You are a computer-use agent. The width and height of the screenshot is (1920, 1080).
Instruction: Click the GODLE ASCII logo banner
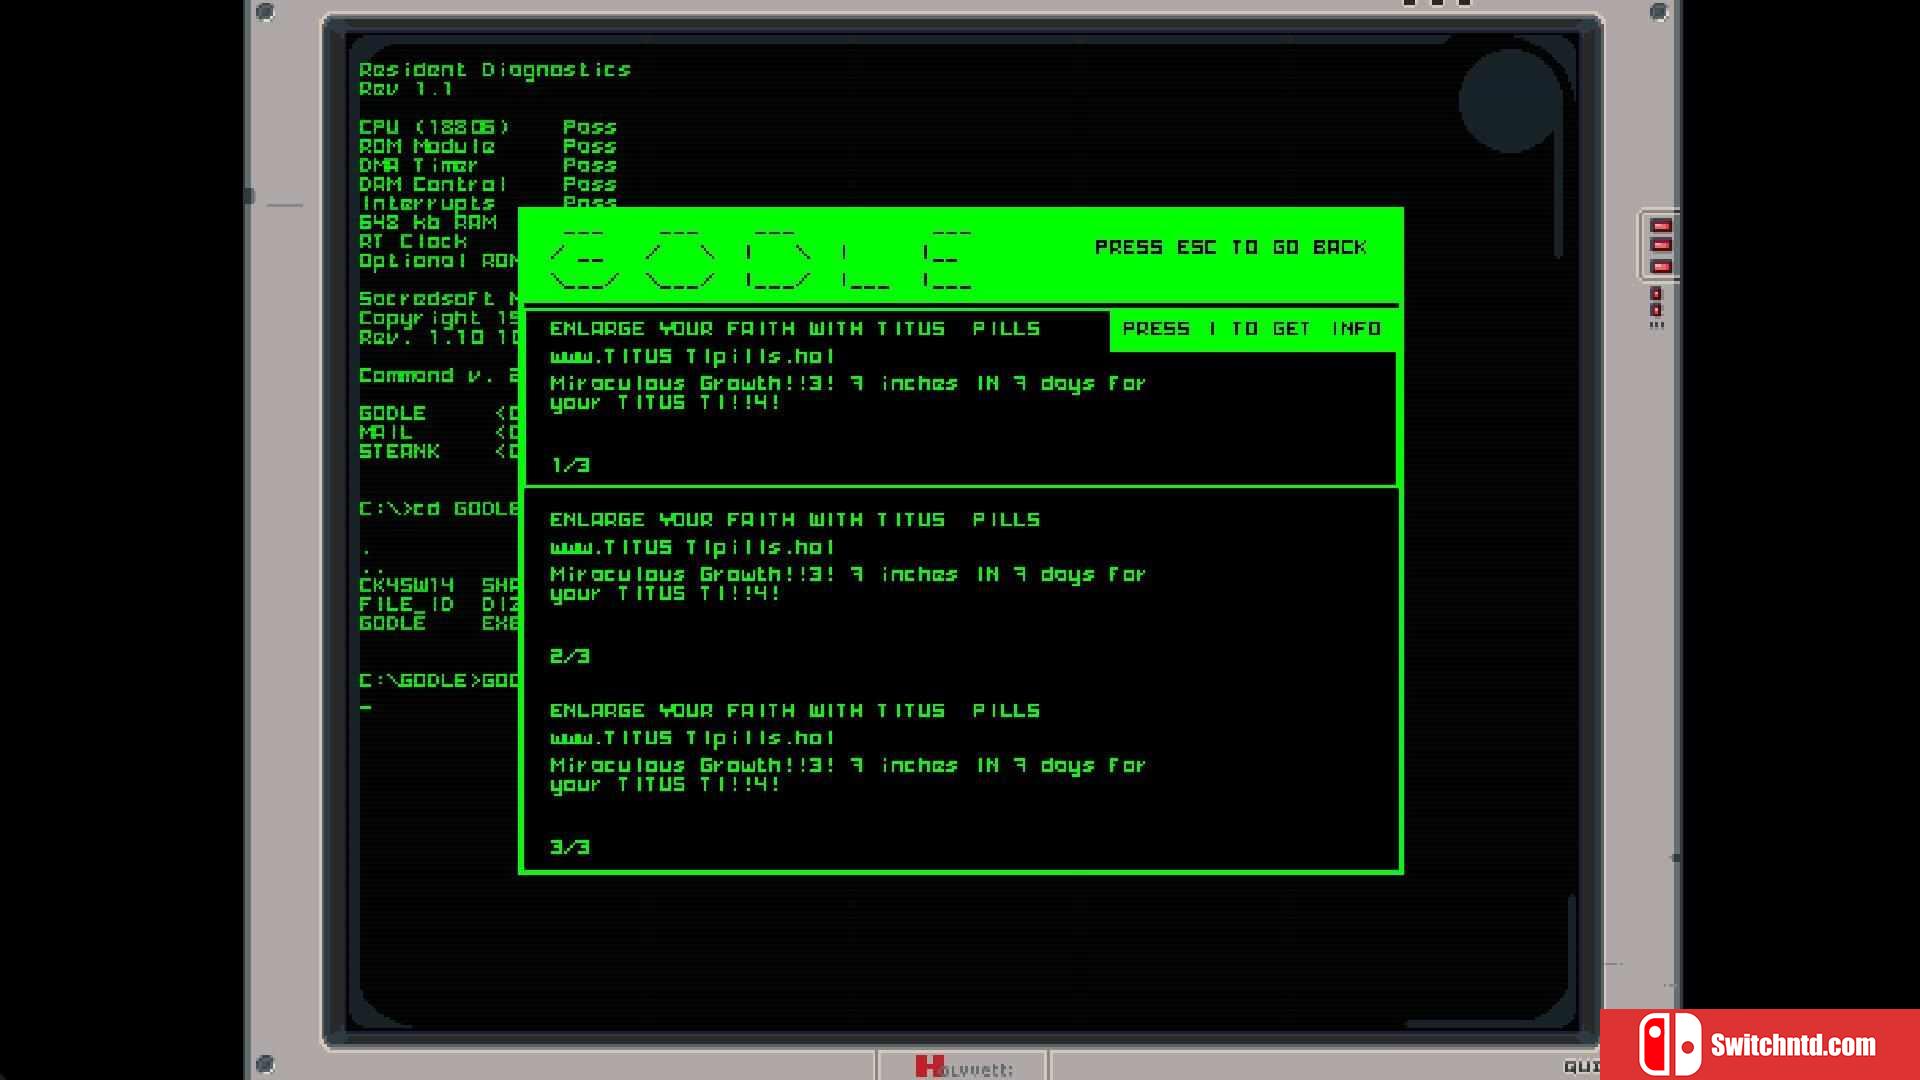point(761,260)
